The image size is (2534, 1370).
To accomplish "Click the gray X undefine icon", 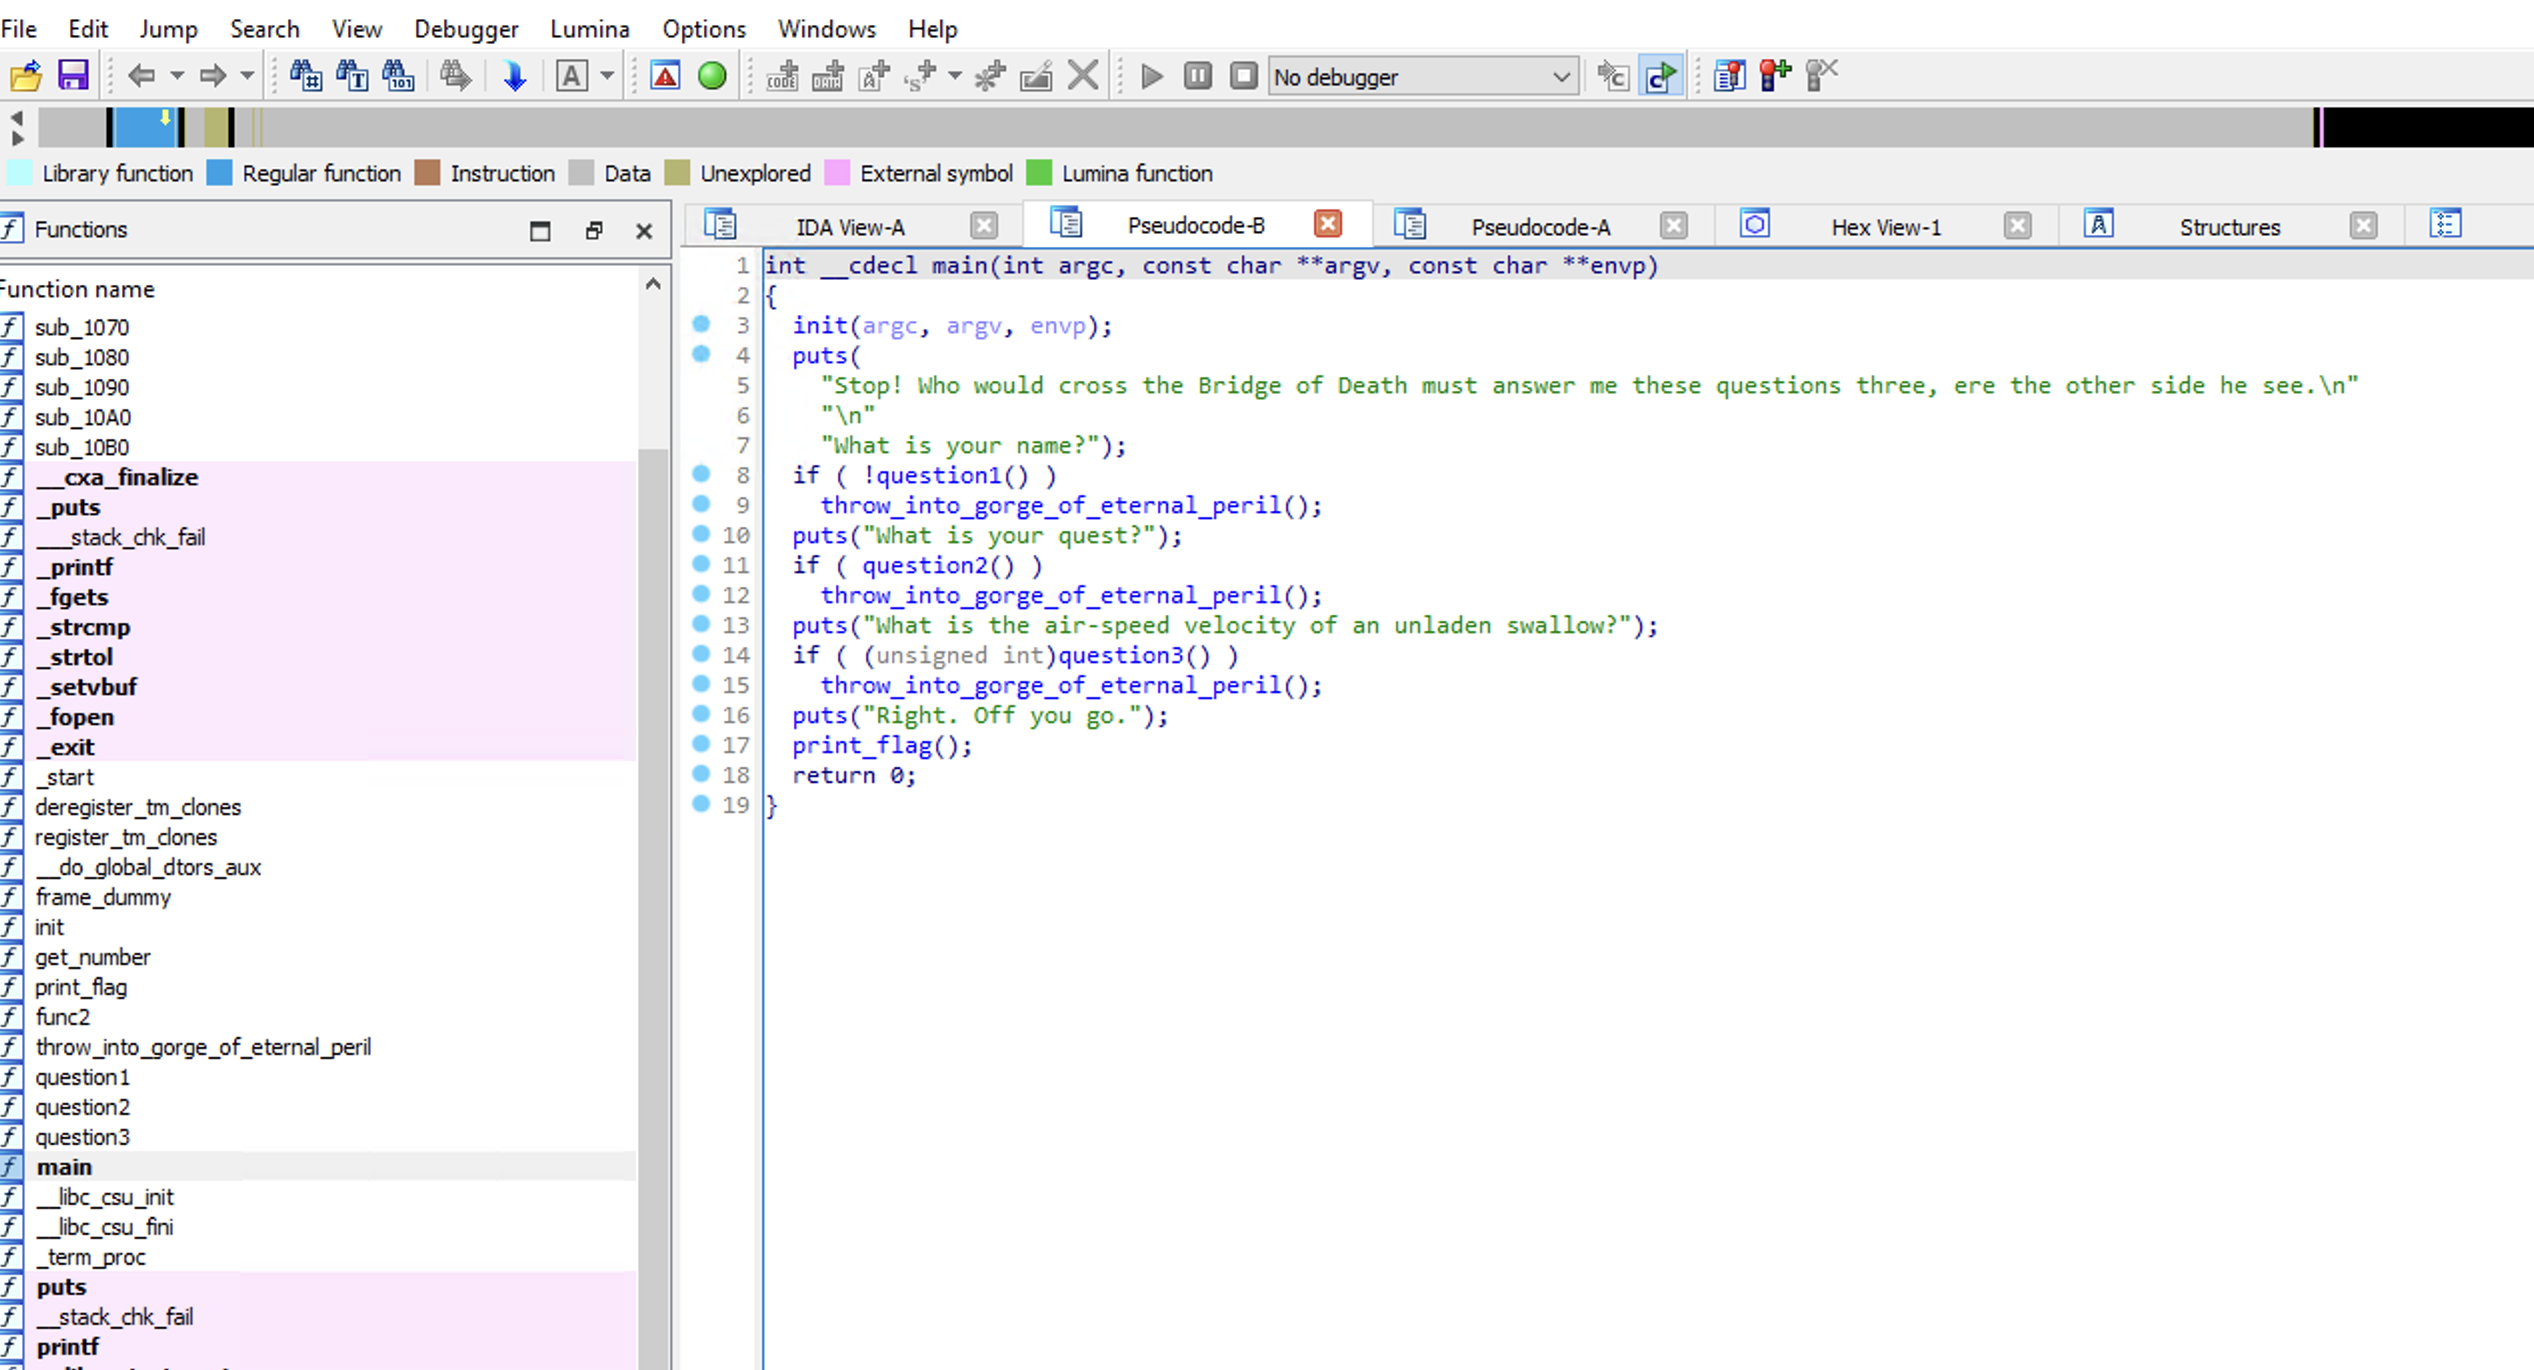I will 1083,76.
